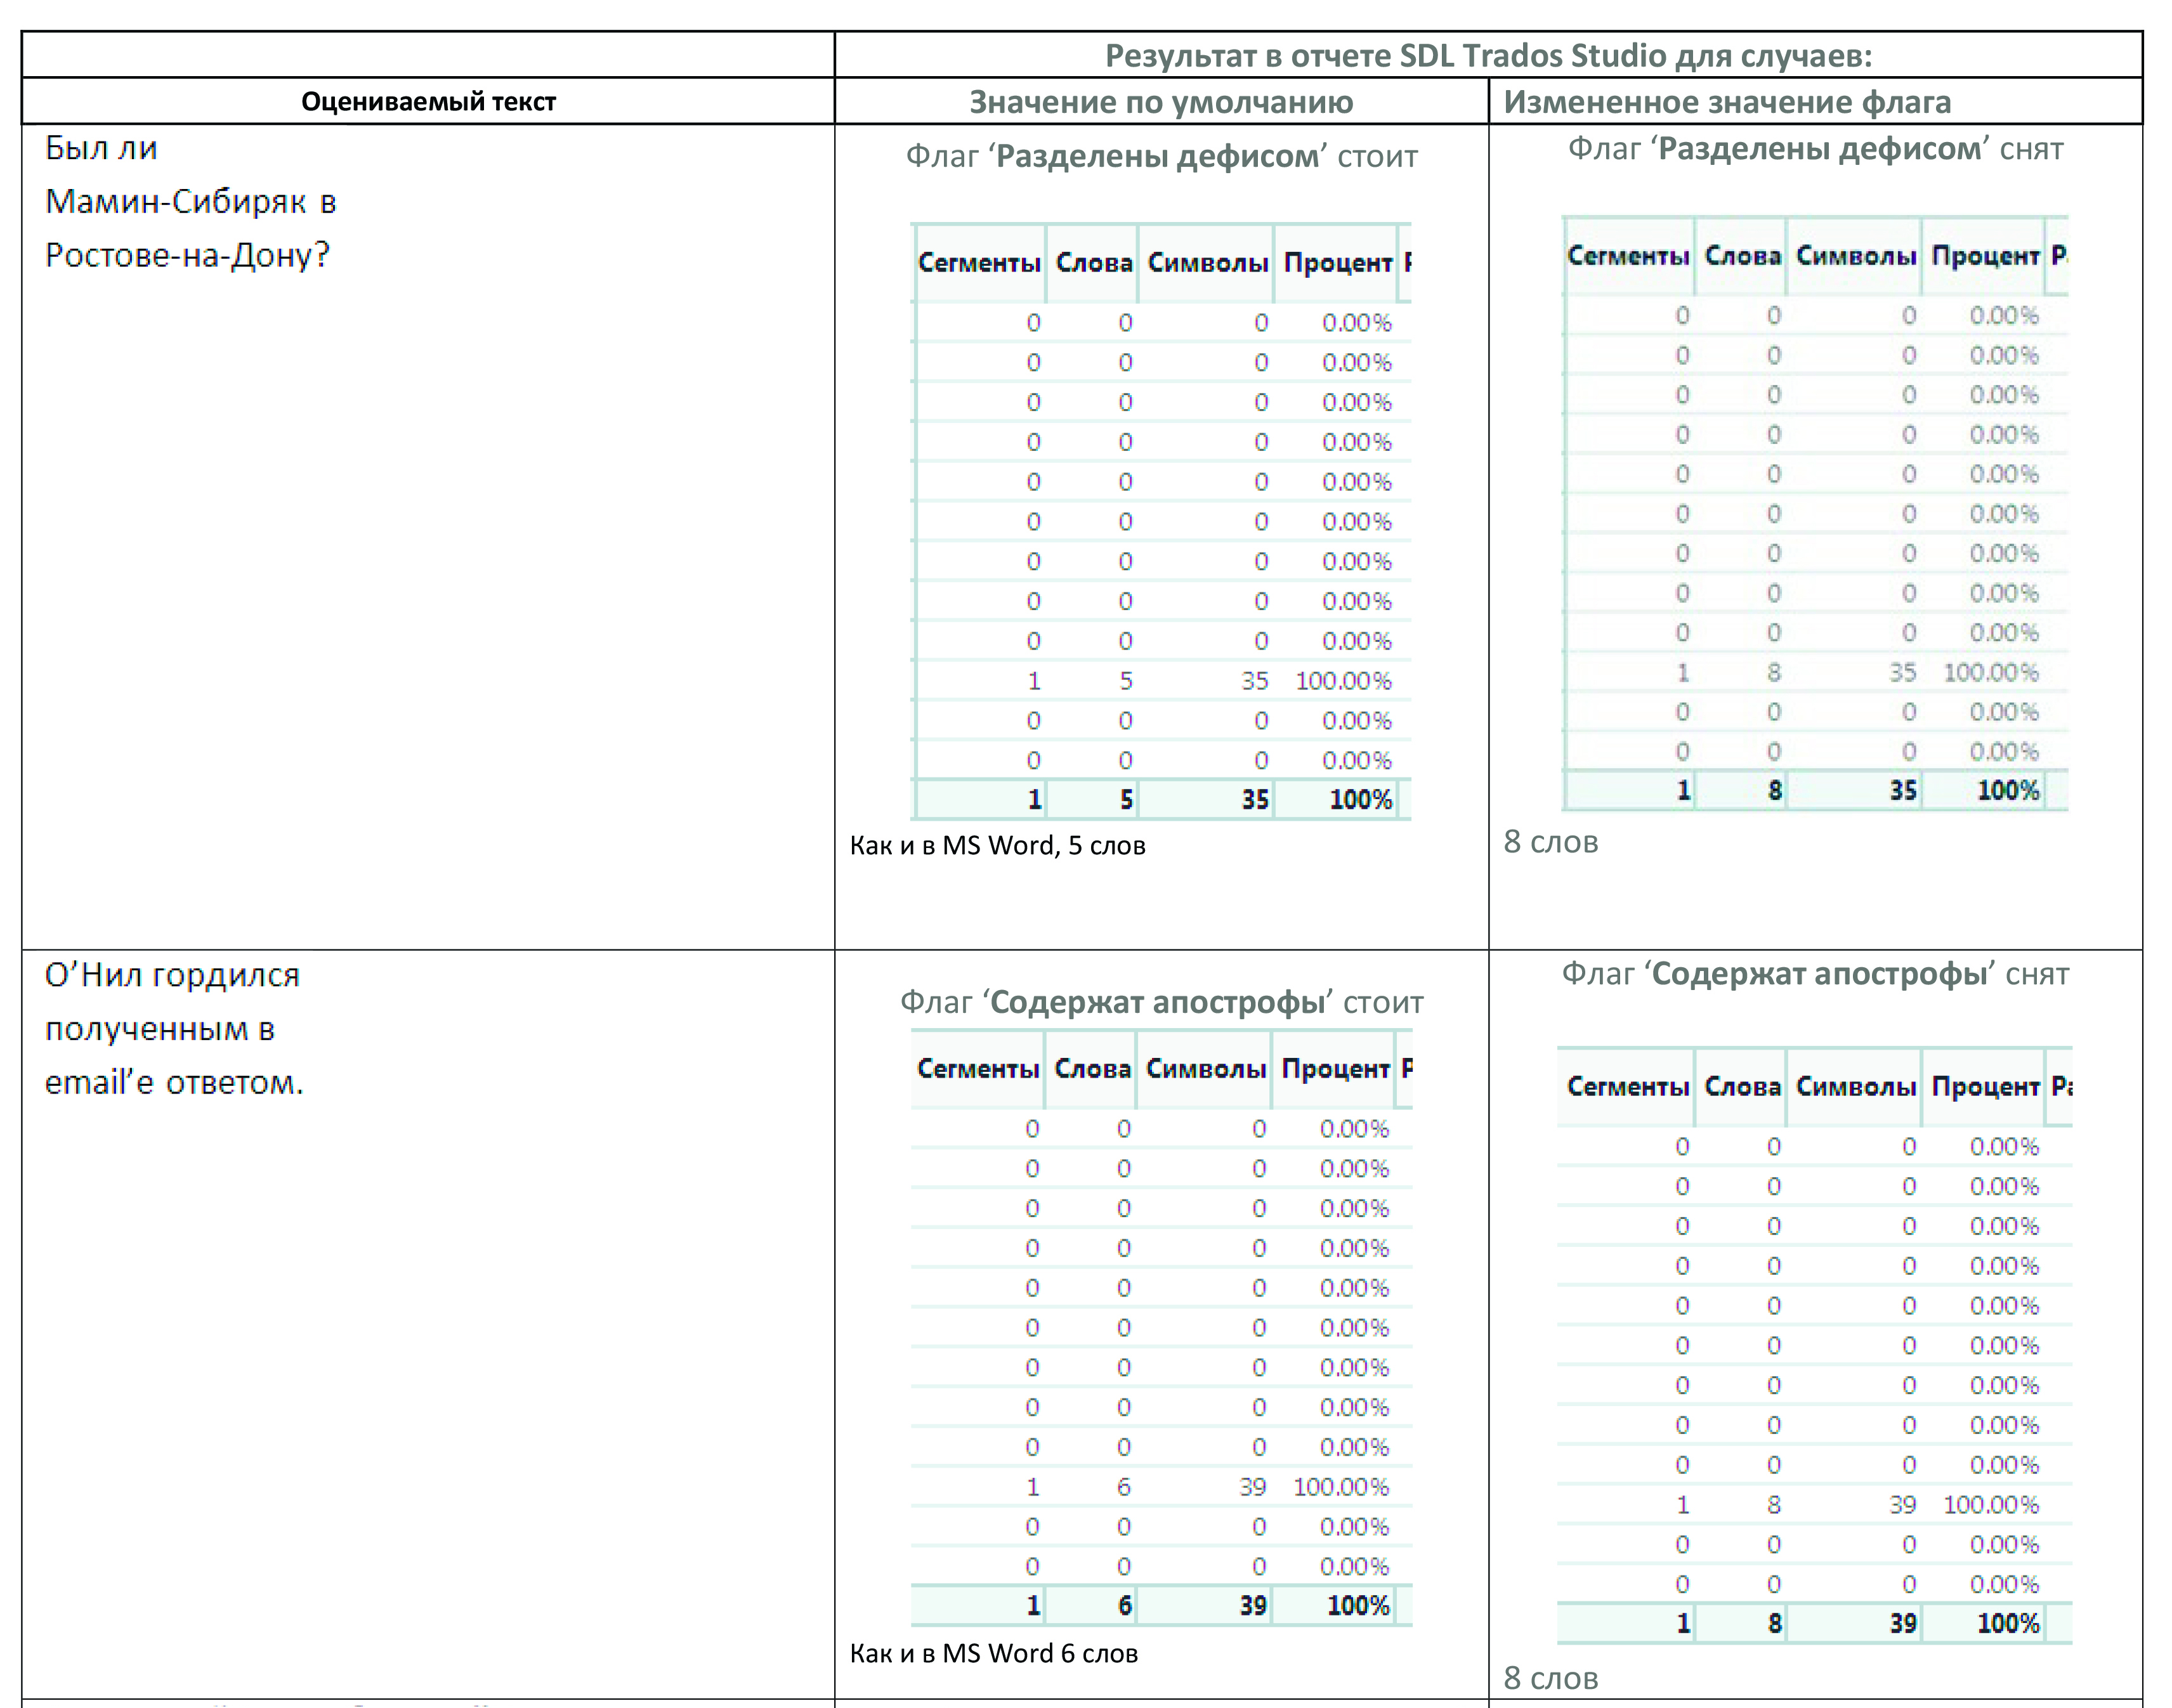Click the 'Измененное значение флага' header

[x=1726, y=101]
